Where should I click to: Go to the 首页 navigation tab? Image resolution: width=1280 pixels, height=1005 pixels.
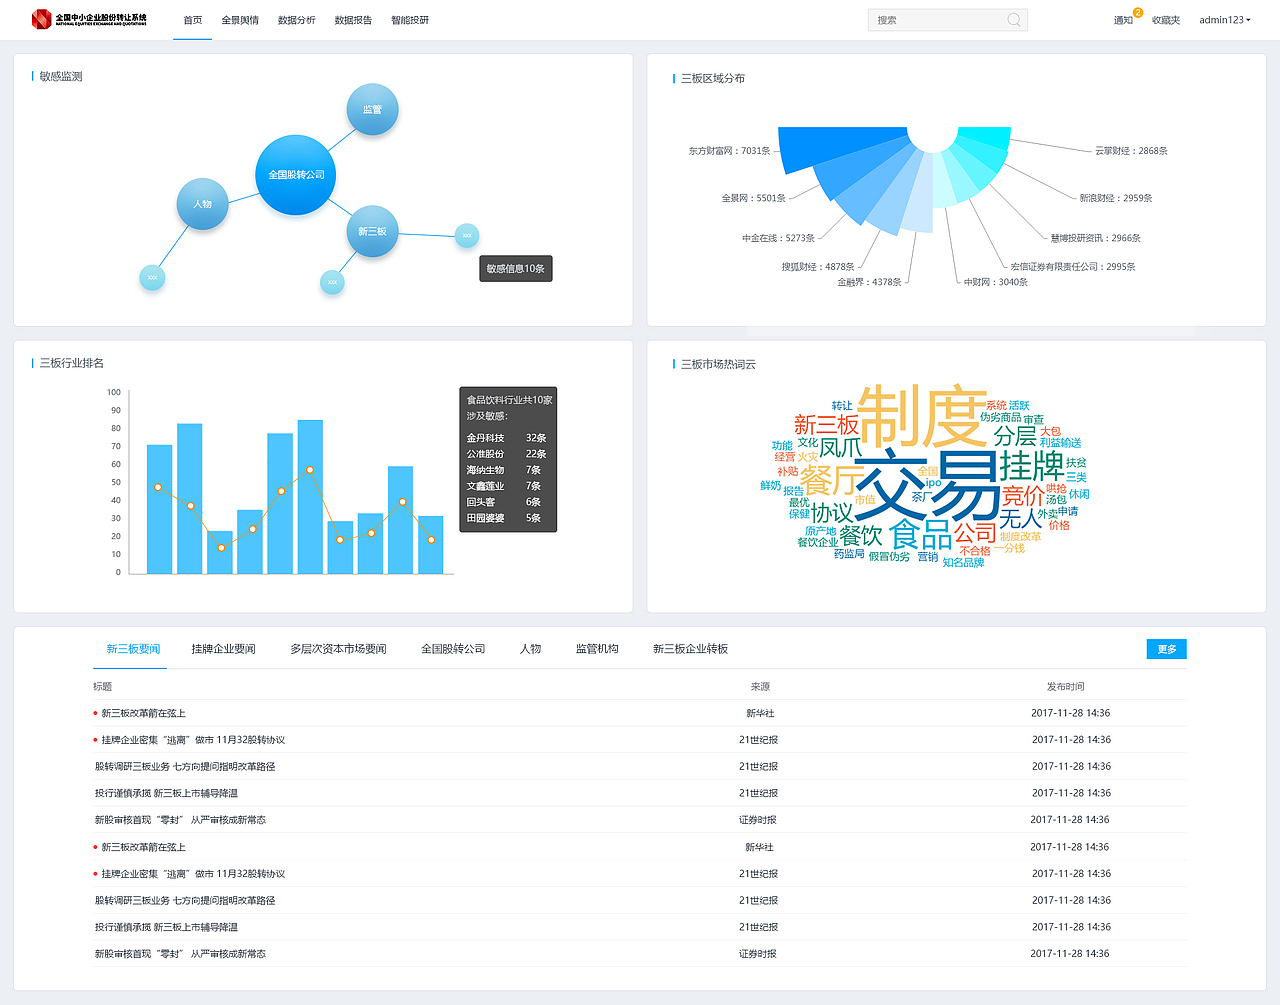click(193, 20)
